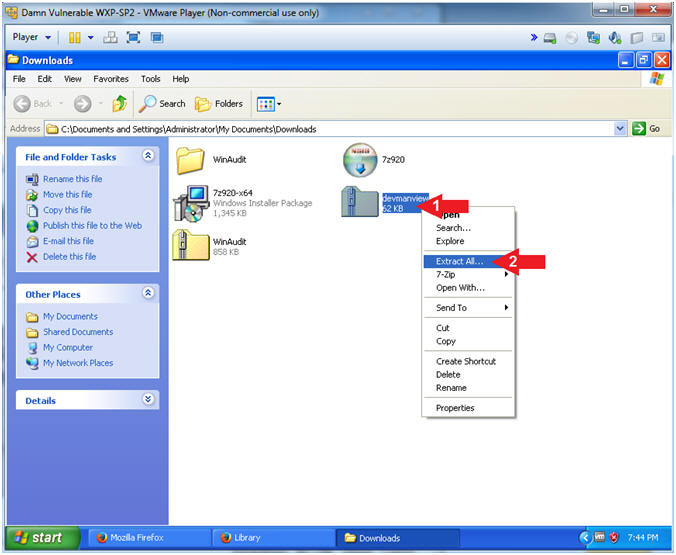Choose Rename in context menu

(468, 388)
